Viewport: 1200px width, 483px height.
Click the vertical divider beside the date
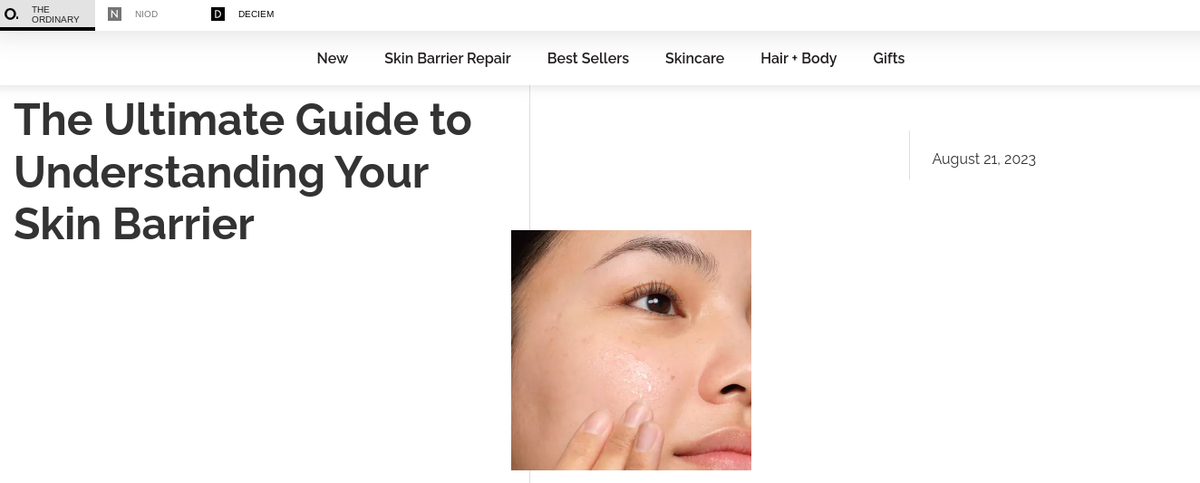(x=909, y=155)
